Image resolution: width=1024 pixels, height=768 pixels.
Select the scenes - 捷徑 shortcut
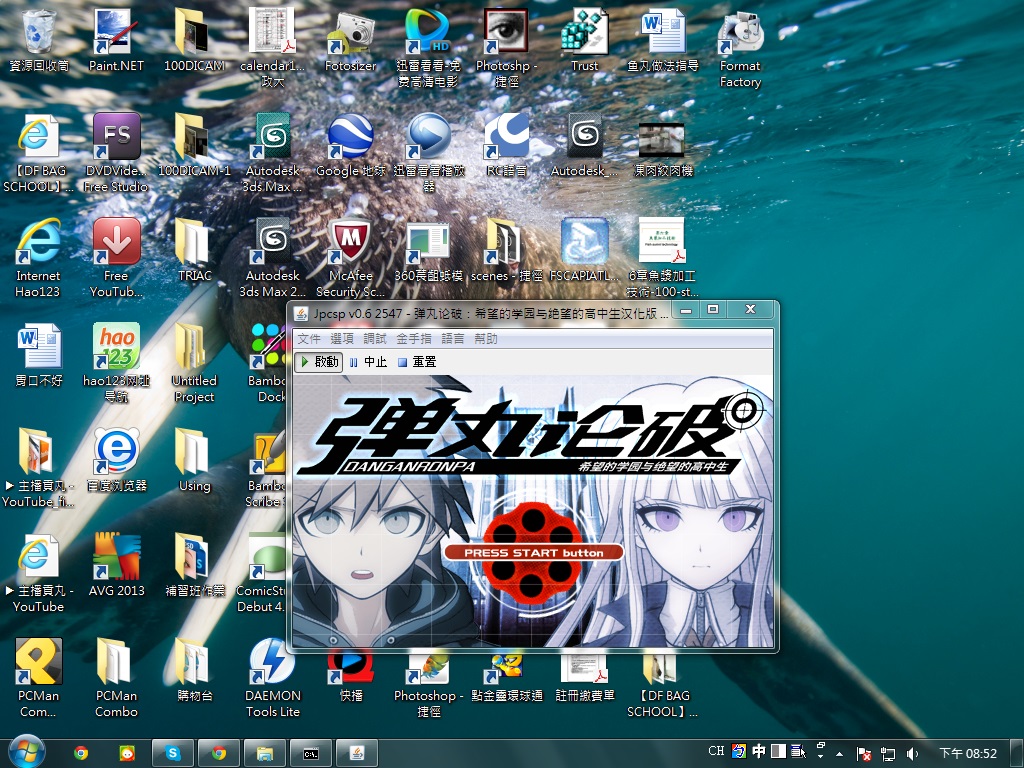pyautogui.click(x=507, y=251)
